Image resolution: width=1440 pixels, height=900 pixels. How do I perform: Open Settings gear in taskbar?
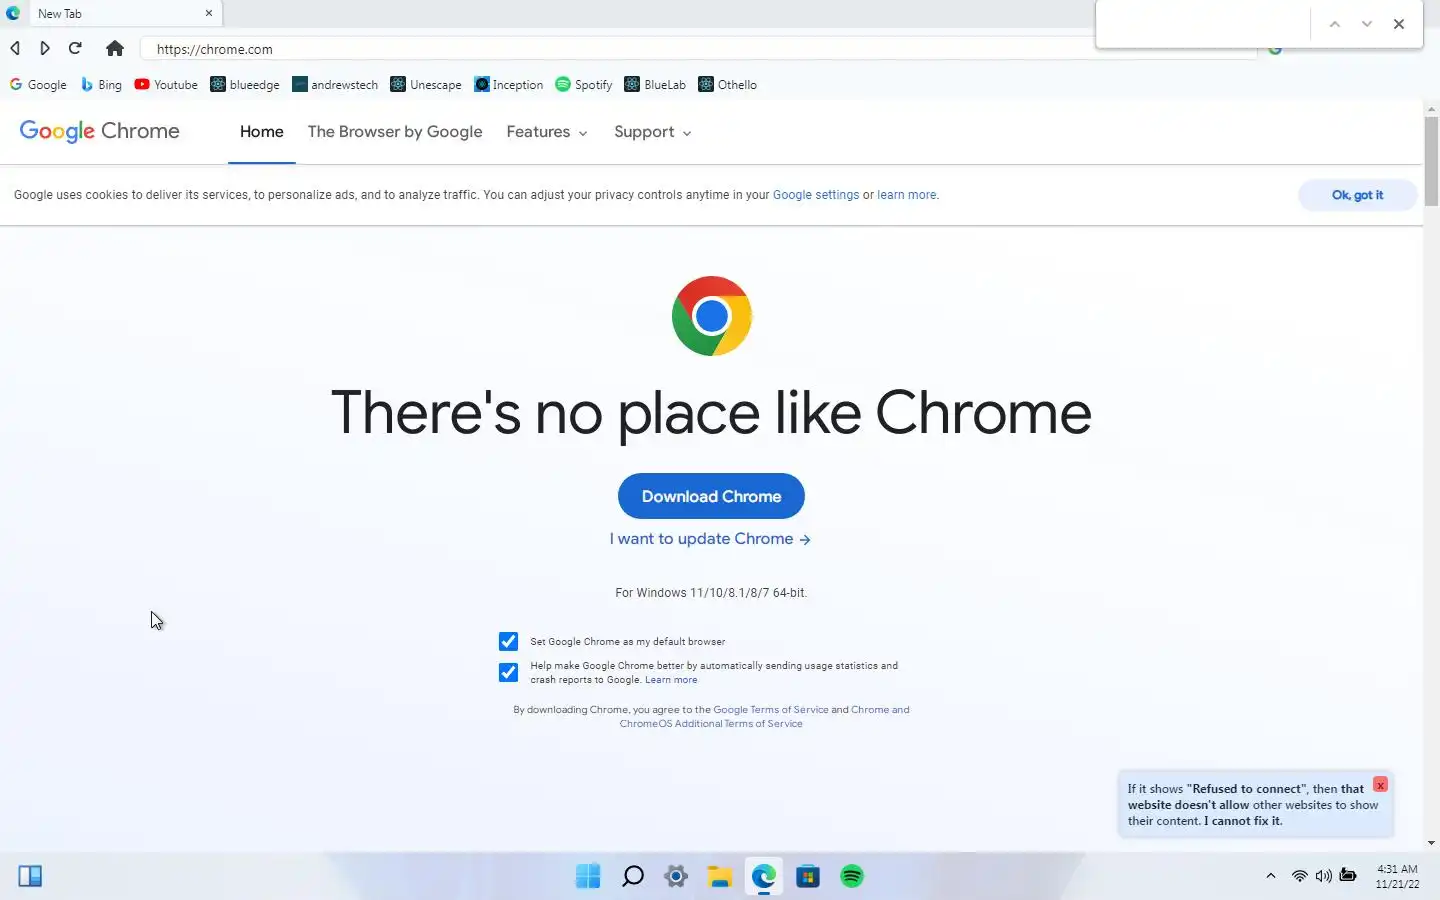point(676,876)
